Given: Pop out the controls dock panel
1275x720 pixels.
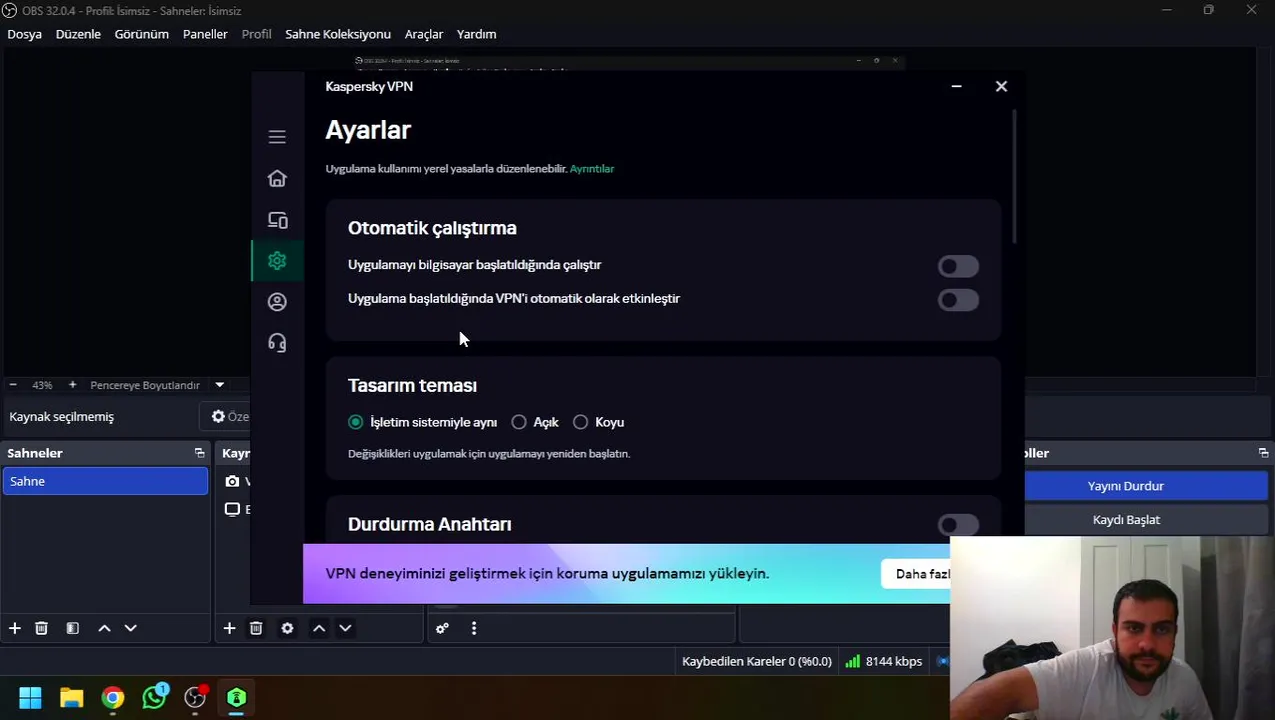Looking at the screenshot, I should (1263, 453).
